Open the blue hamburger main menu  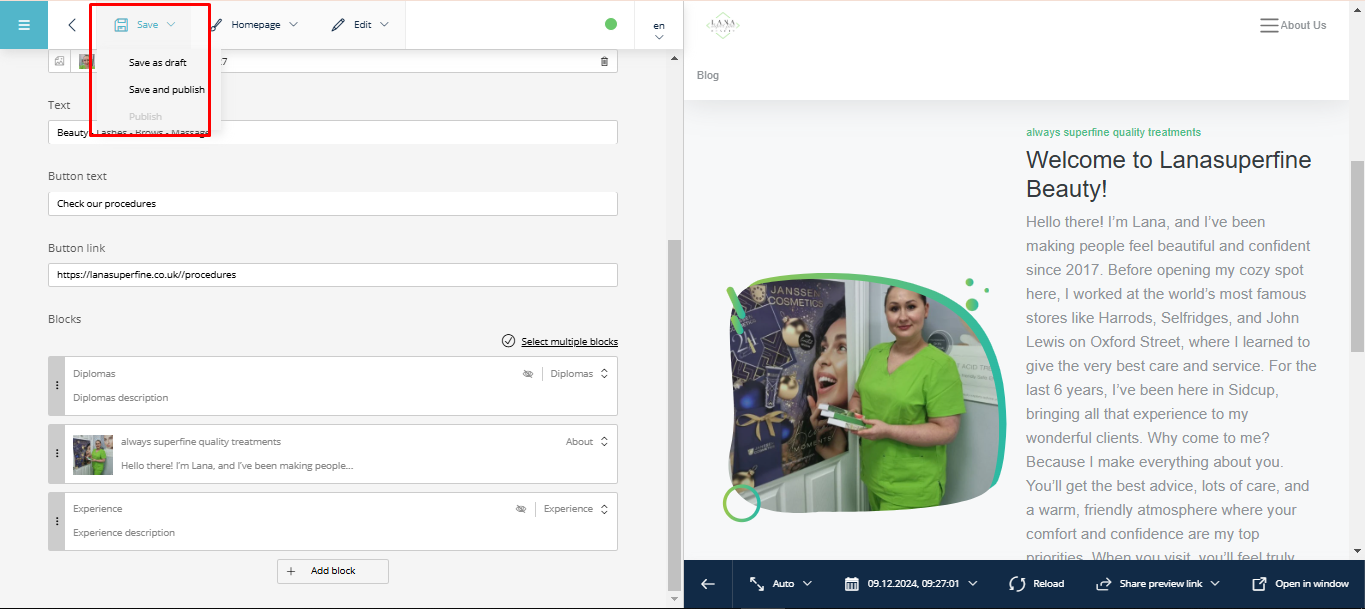[x=24, y=25]
